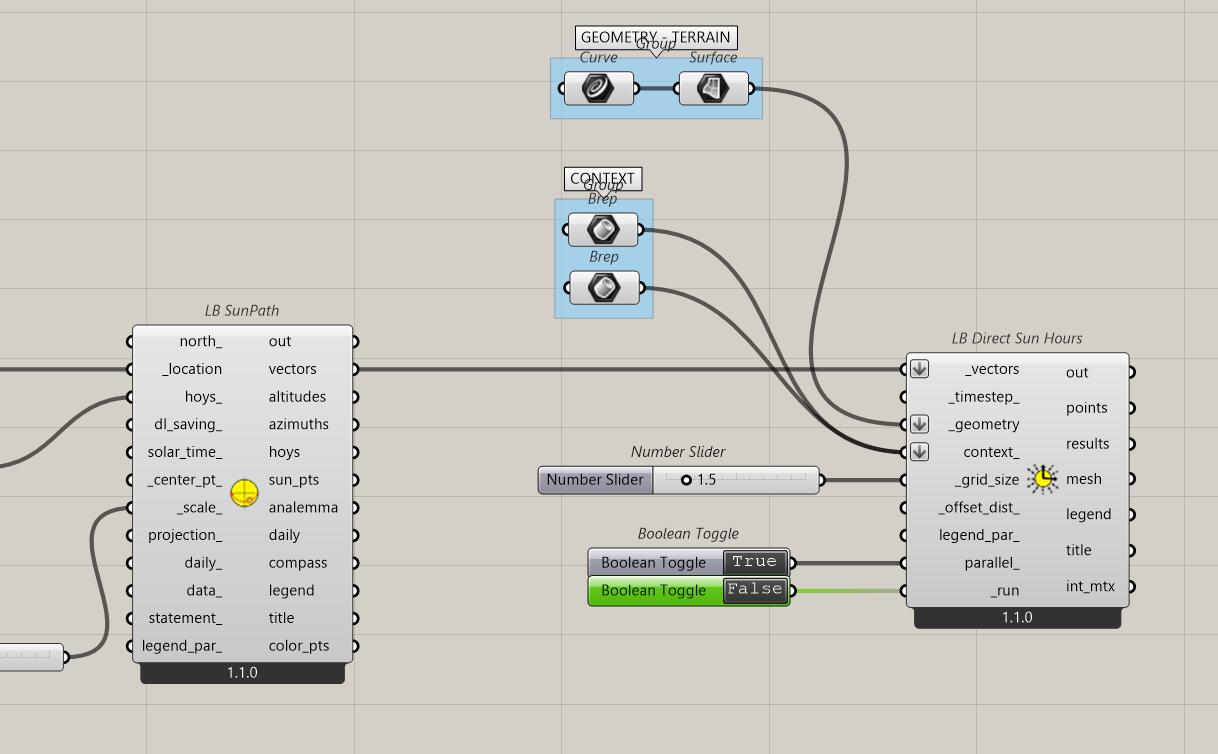Image resolution: width=1218 pixels, height=754 pixels.
Task: Click the Number Slider label
Action: (x=595, y=480)
